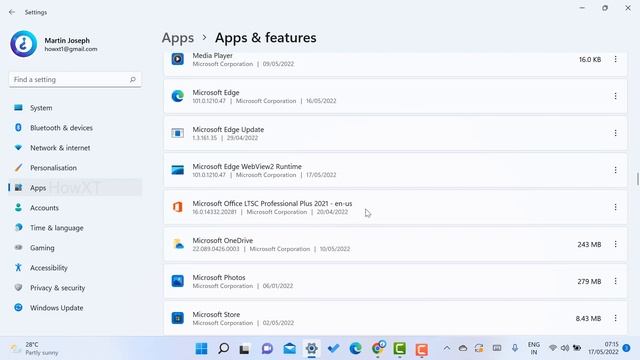Open Microsoft Edge from the taskbar
640x360 pixels.
tap(356, 349)
